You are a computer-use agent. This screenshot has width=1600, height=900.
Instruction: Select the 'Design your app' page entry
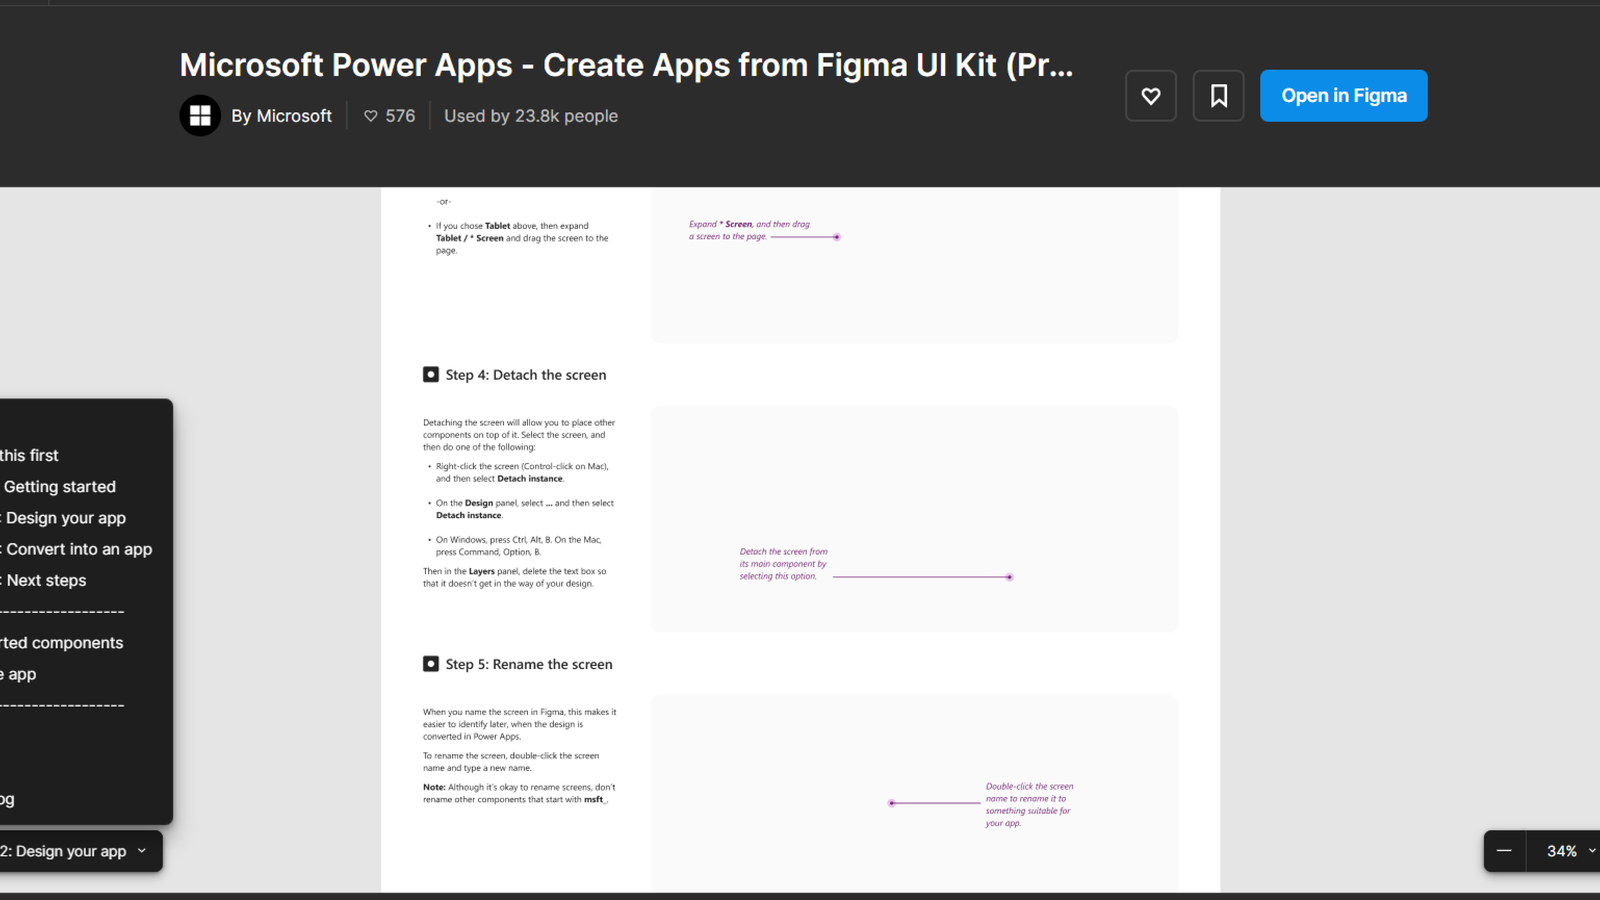(x=66, y=518)
